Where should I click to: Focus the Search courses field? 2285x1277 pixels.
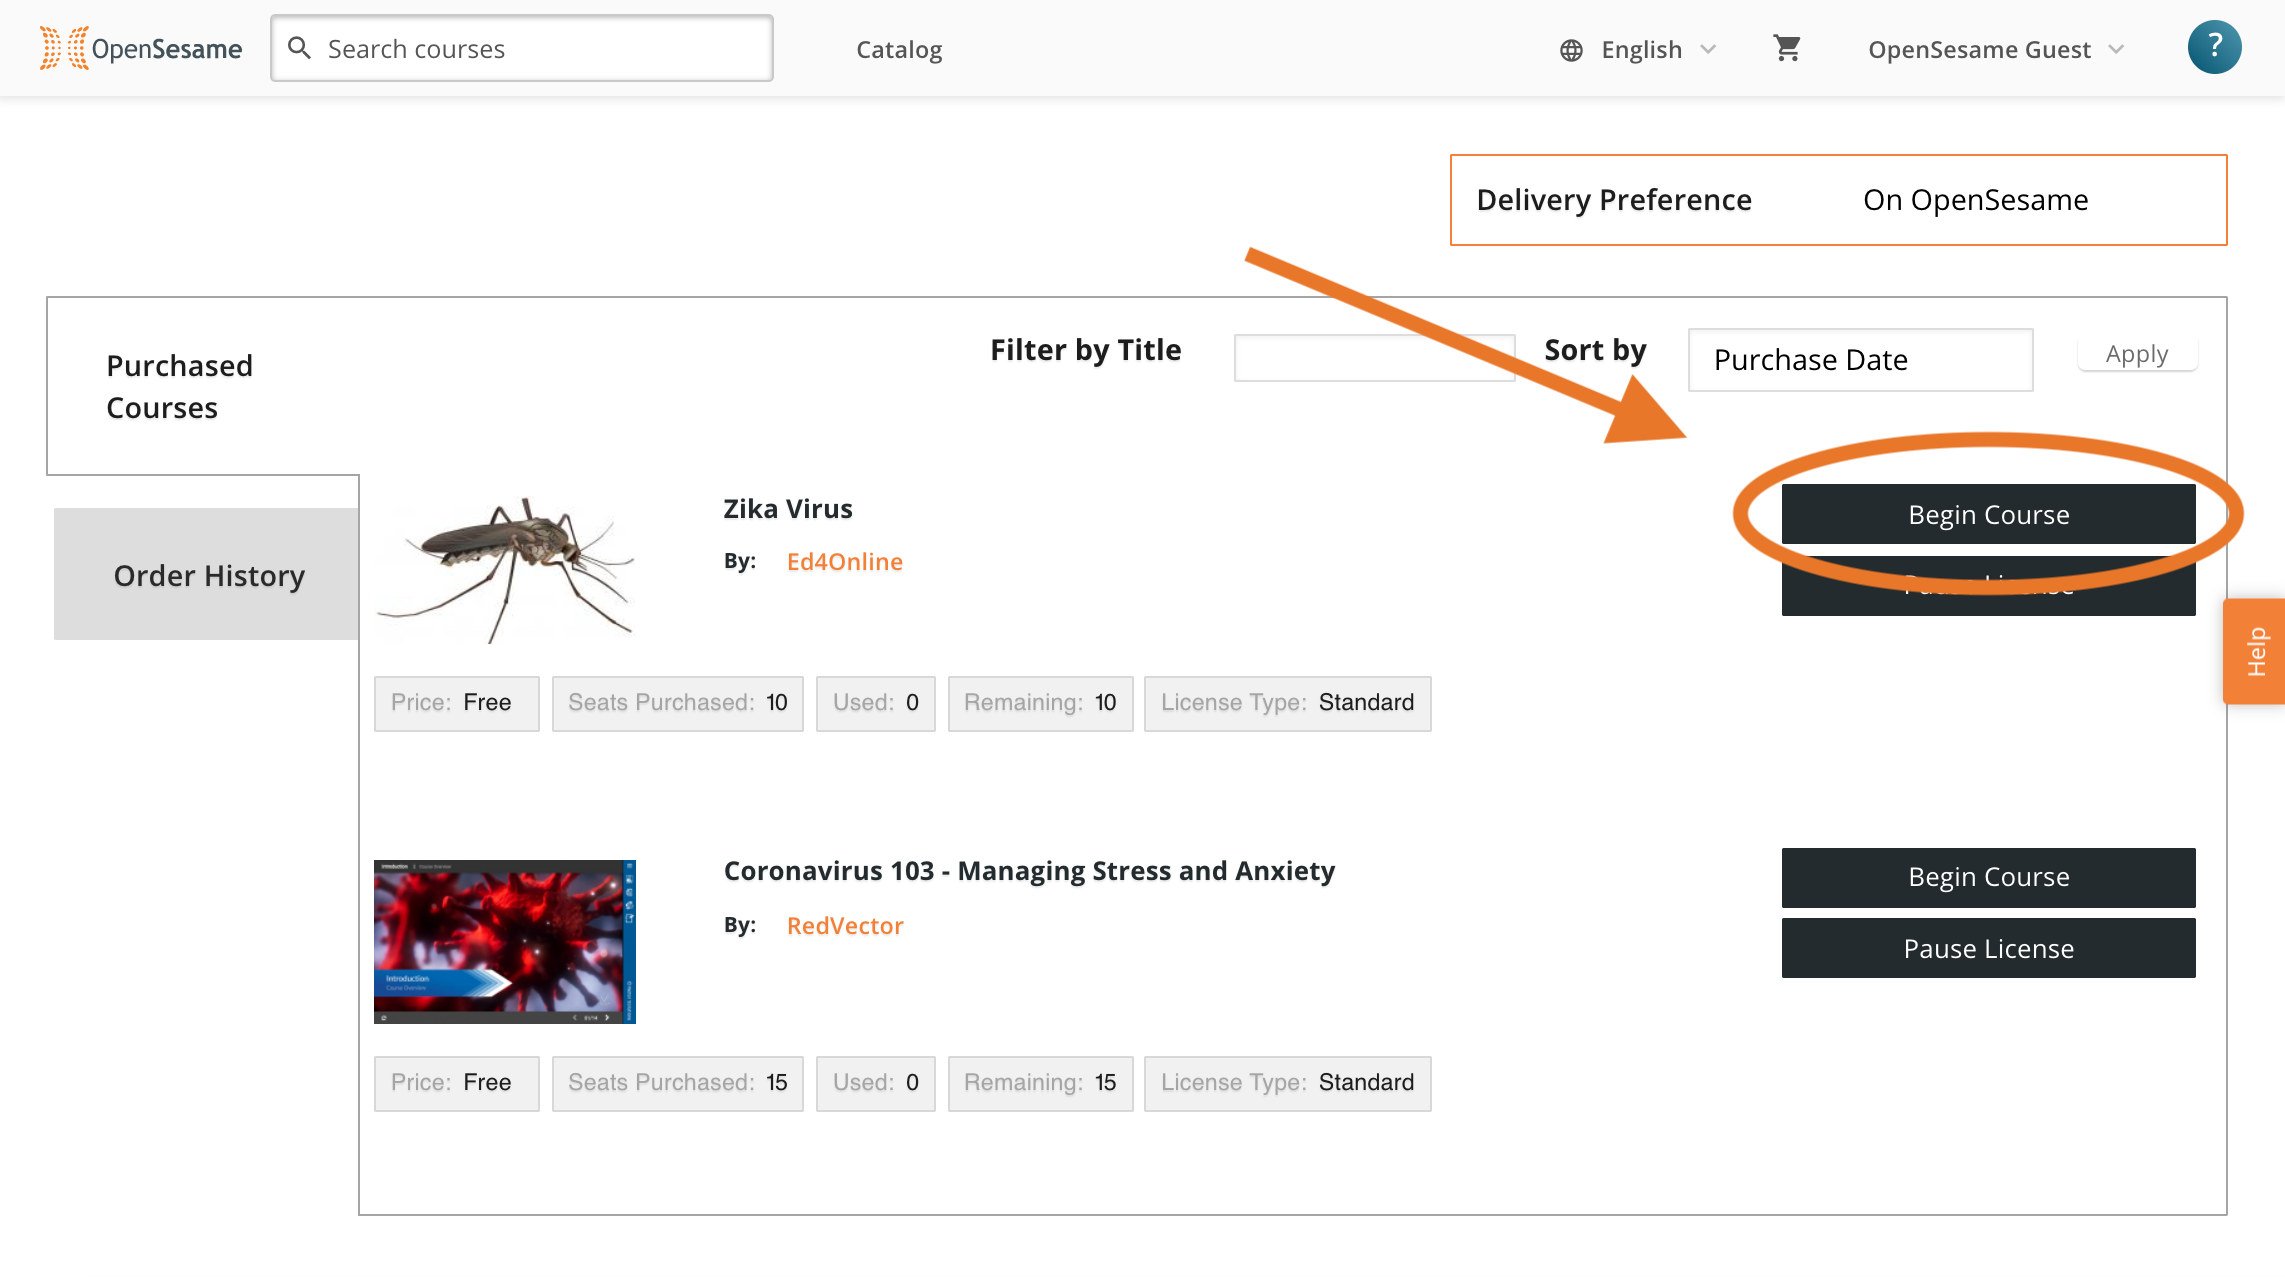(522, 48)
